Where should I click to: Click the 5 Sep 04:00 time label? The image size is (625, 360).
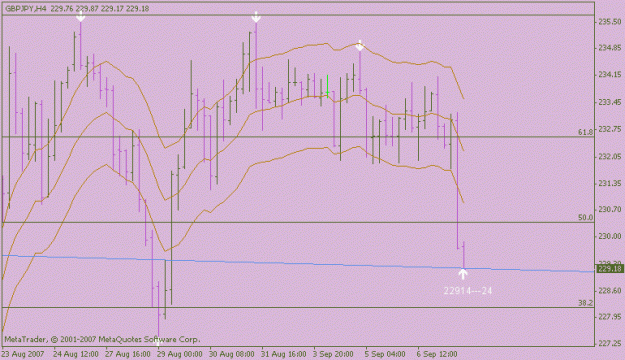(385, 354)
